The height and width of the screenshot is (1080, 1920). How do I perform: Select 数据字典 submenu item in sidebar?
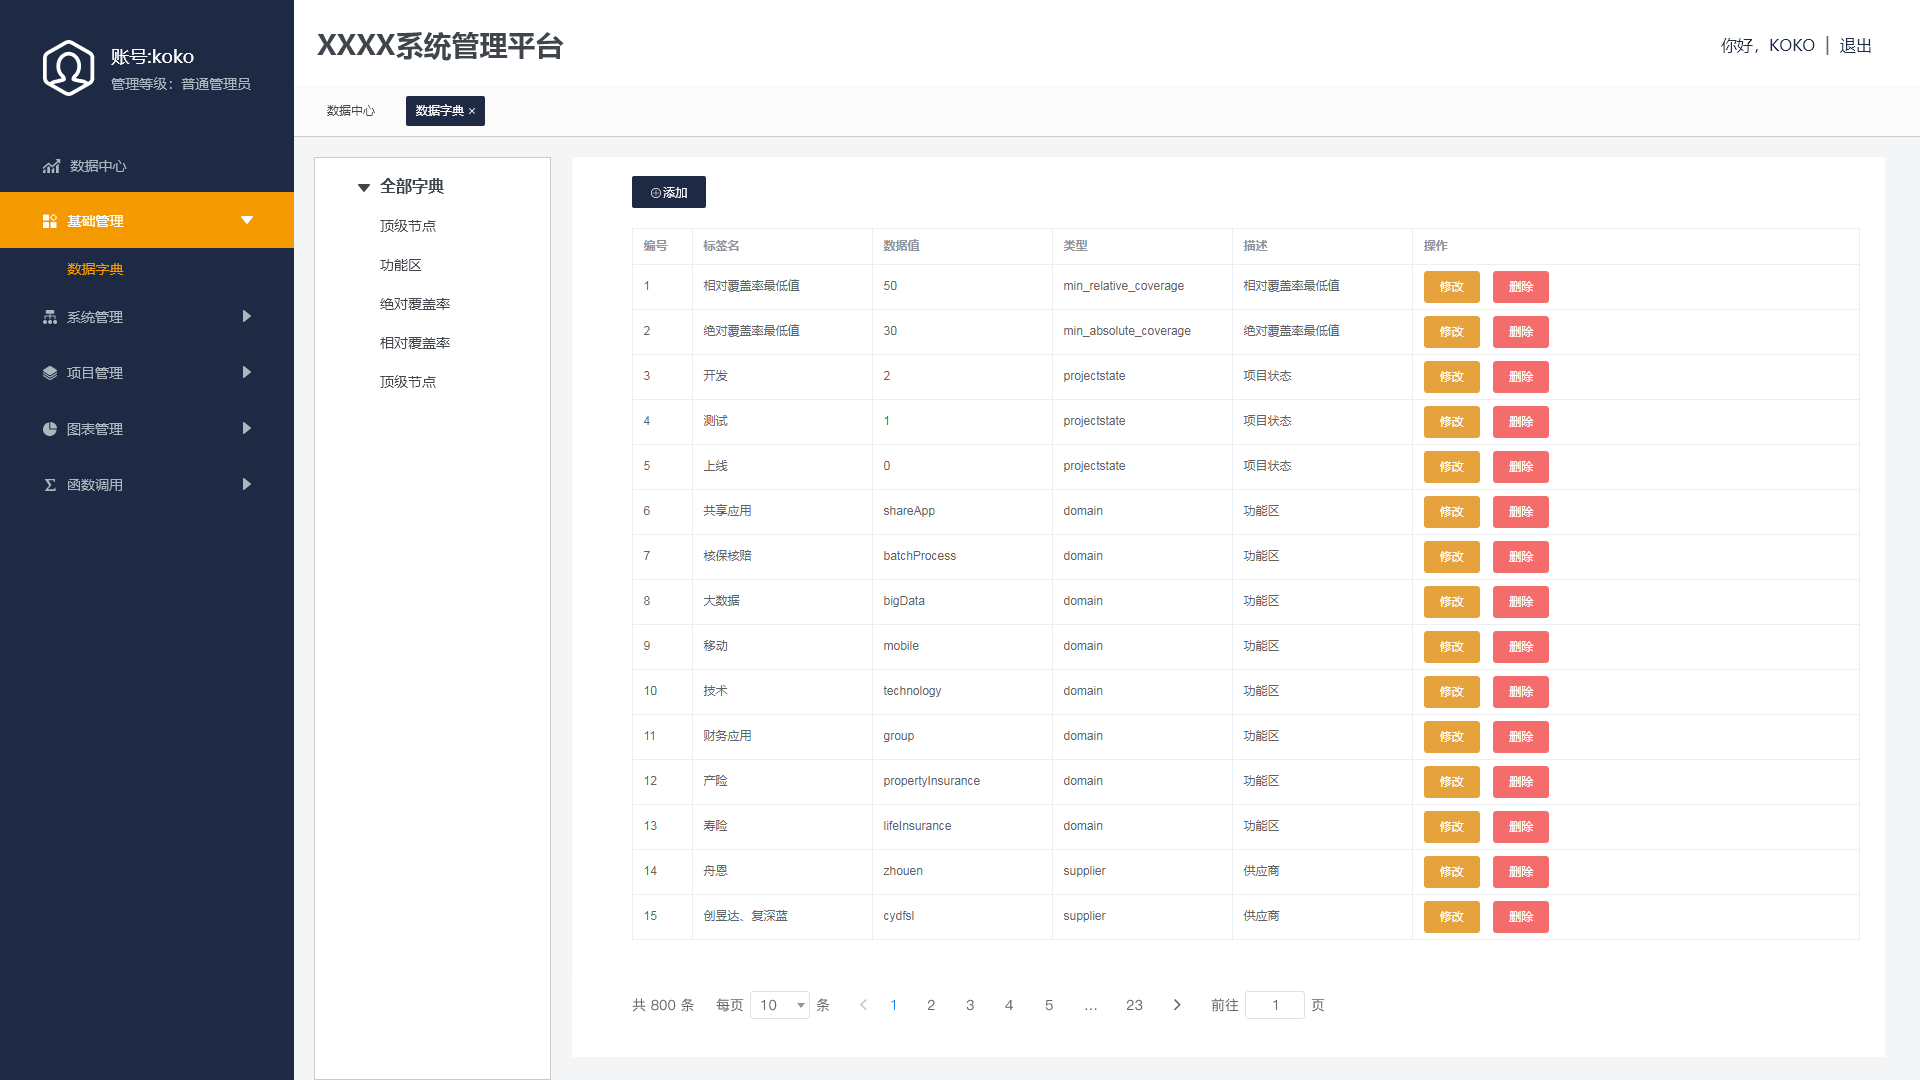[x=95, y=269]
